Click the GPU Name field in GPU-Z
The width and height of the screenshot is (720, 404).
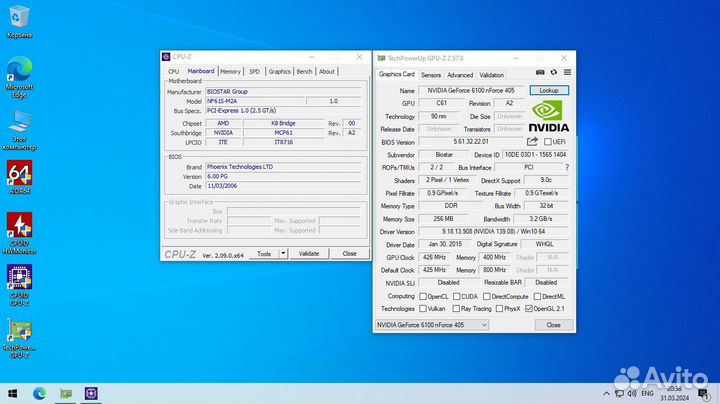pos(472,90)
